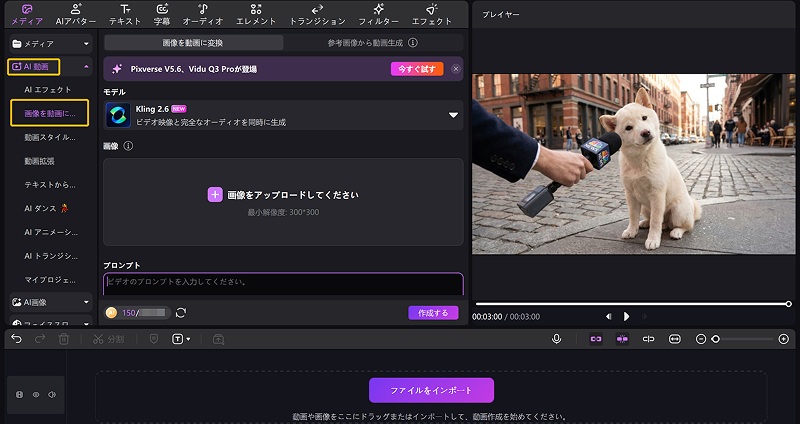Select テキストから... in sidebar
This screenshot has height=424, width=800.
pyautogui.click(x=49, y=185)
